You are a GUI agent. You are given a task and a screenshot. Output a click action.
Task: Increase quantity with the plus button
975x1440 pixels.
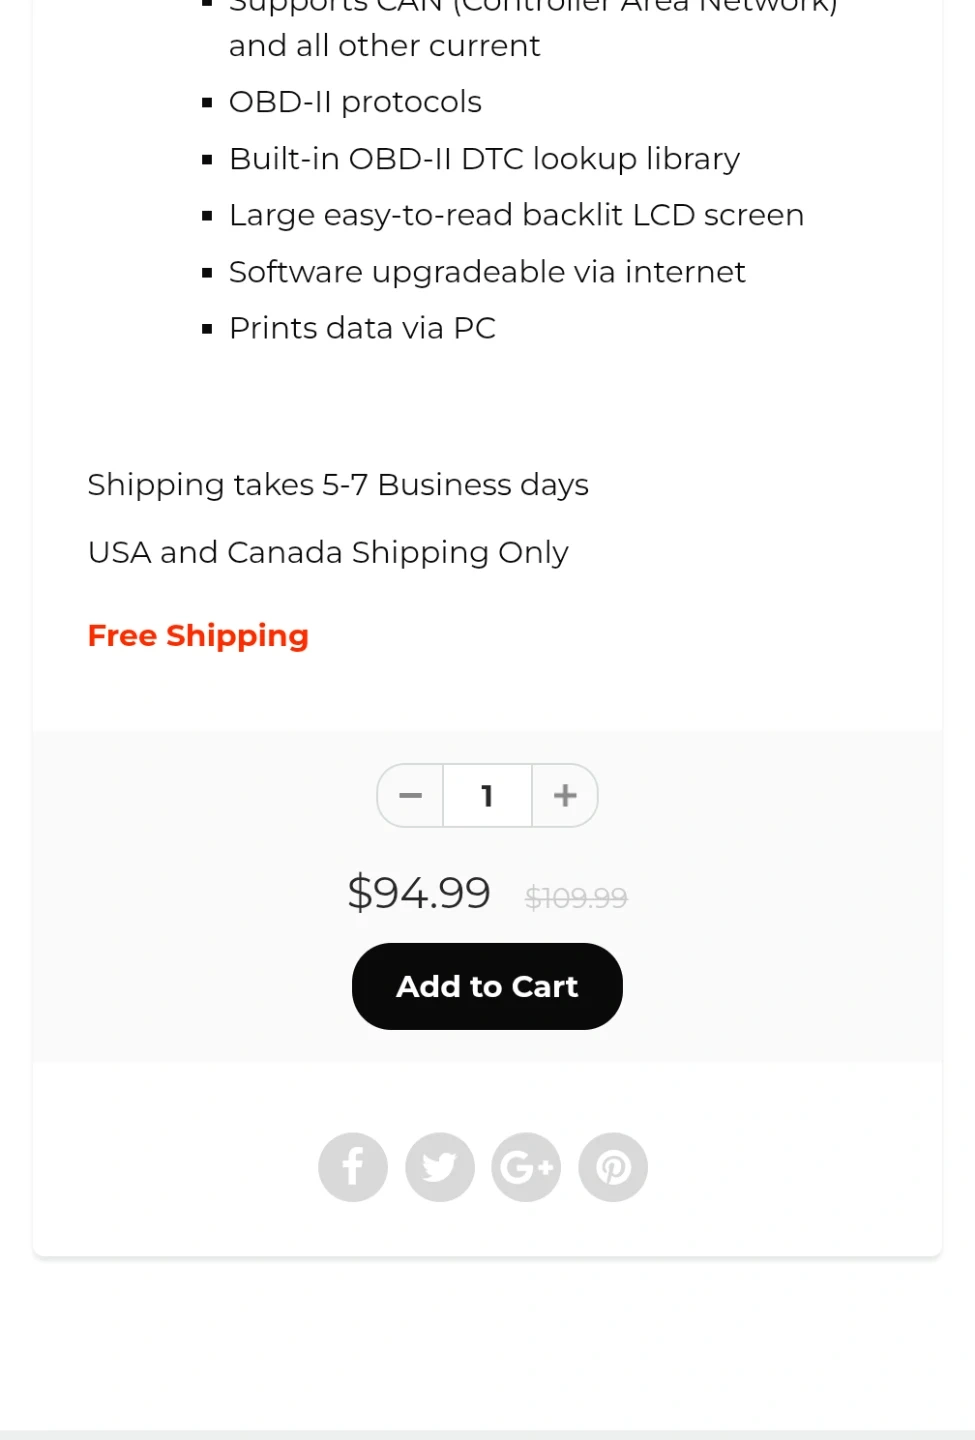click(x=565, y=796)
